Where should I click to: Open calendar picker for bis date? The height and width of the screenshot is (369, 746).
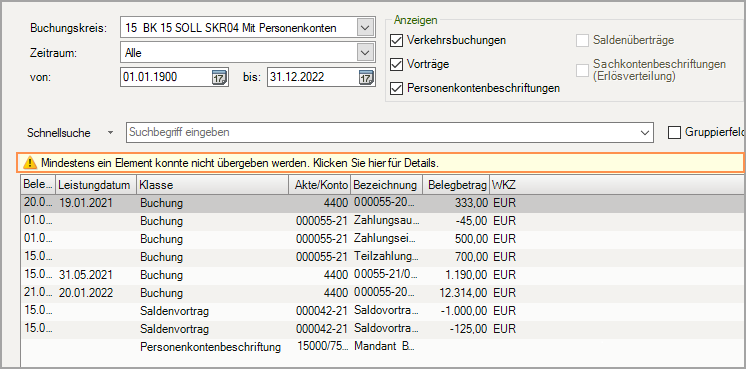[x=366, y=77]
